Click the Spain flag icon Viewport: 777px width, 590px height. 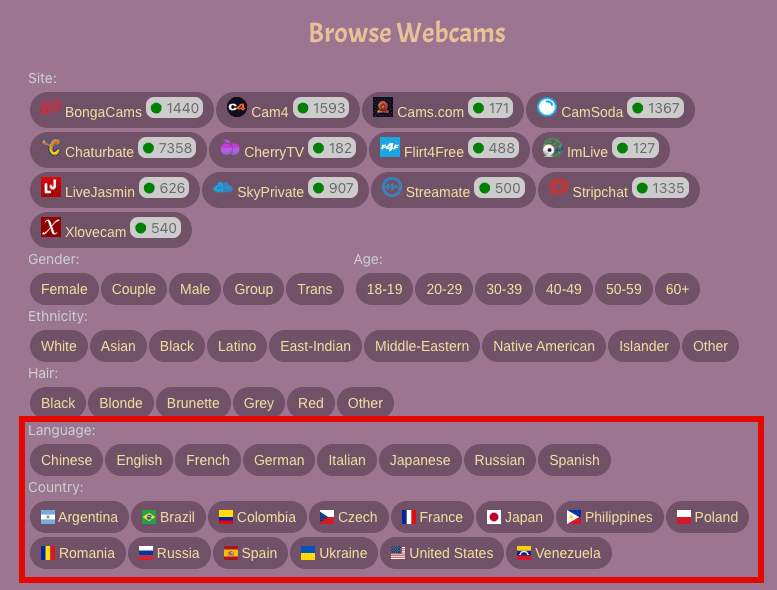[x=231, y=553]
